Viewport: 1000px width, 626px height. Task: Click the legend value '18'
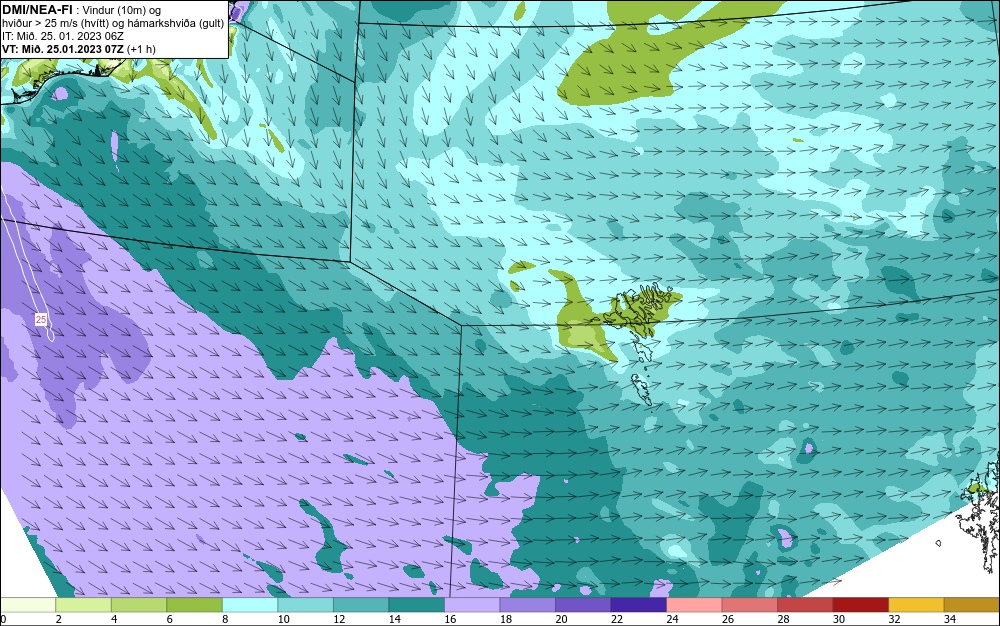point(505,619)
